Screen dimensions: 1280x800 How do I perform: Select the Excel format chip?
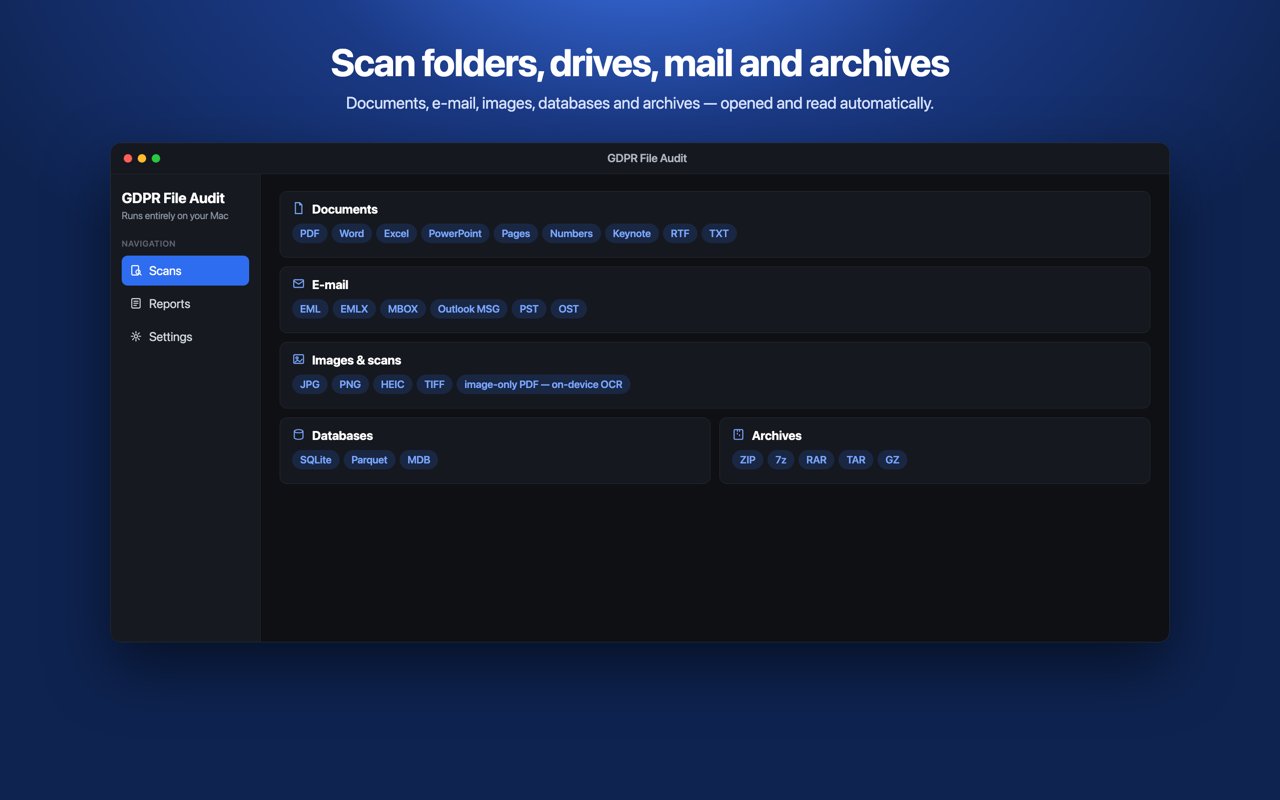(396, 234)
